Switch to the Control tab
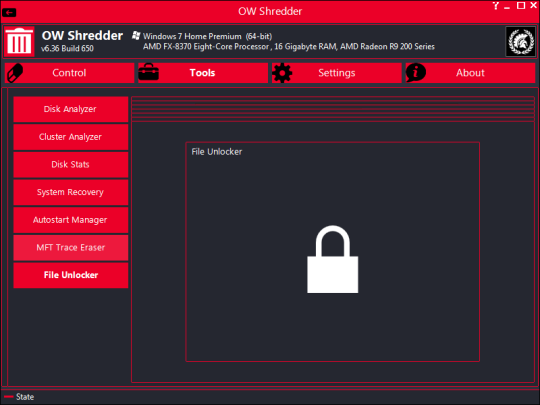 click(x=70, y=73)
